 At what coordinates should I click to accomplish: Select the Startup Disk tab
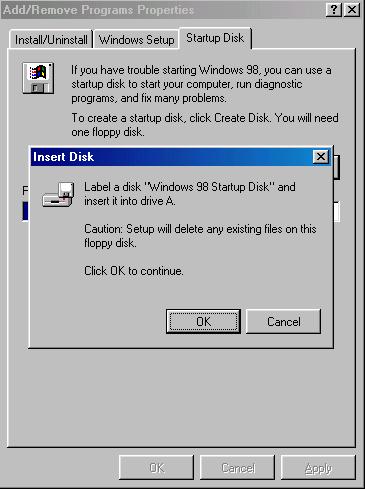[x=215, y=38]
